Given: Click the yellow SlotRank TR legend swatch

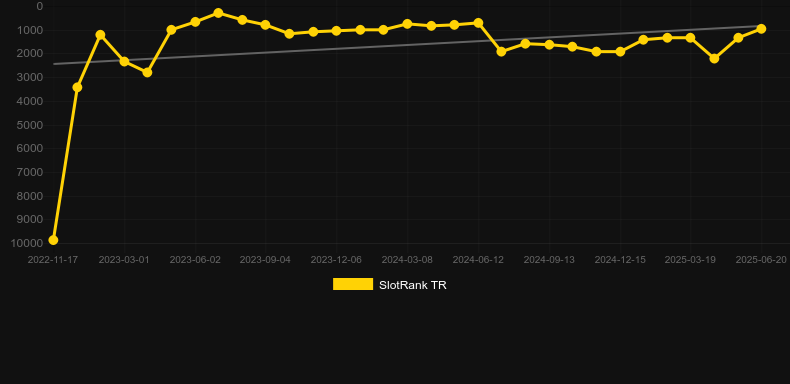Looking at the screenshot, I should [353, 284].
